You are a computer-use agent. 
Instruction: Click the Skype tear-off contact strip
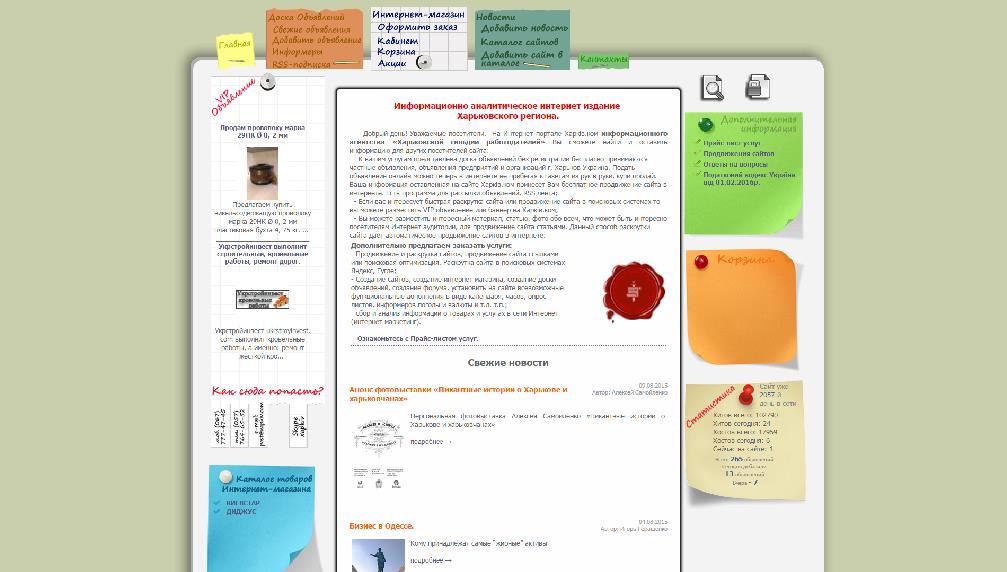[298, 426]
